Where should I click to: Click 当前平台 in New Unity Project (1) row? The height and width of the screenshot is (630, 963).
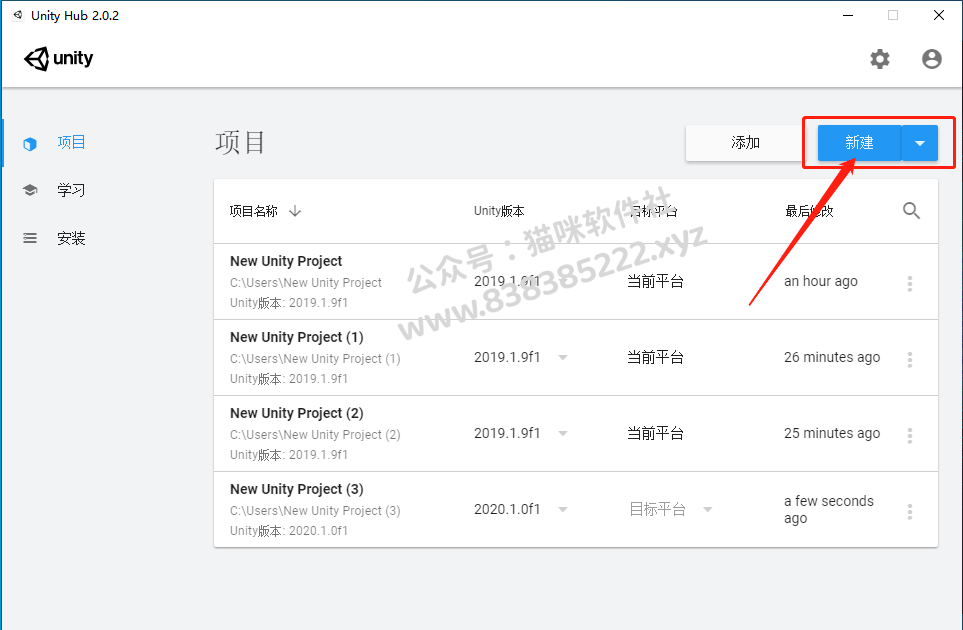pos(655,357)
